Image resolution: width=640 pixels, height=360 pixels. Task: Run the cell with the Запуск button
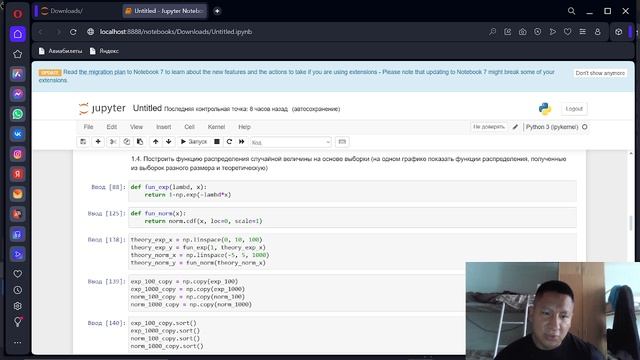[x=194, y=142]
